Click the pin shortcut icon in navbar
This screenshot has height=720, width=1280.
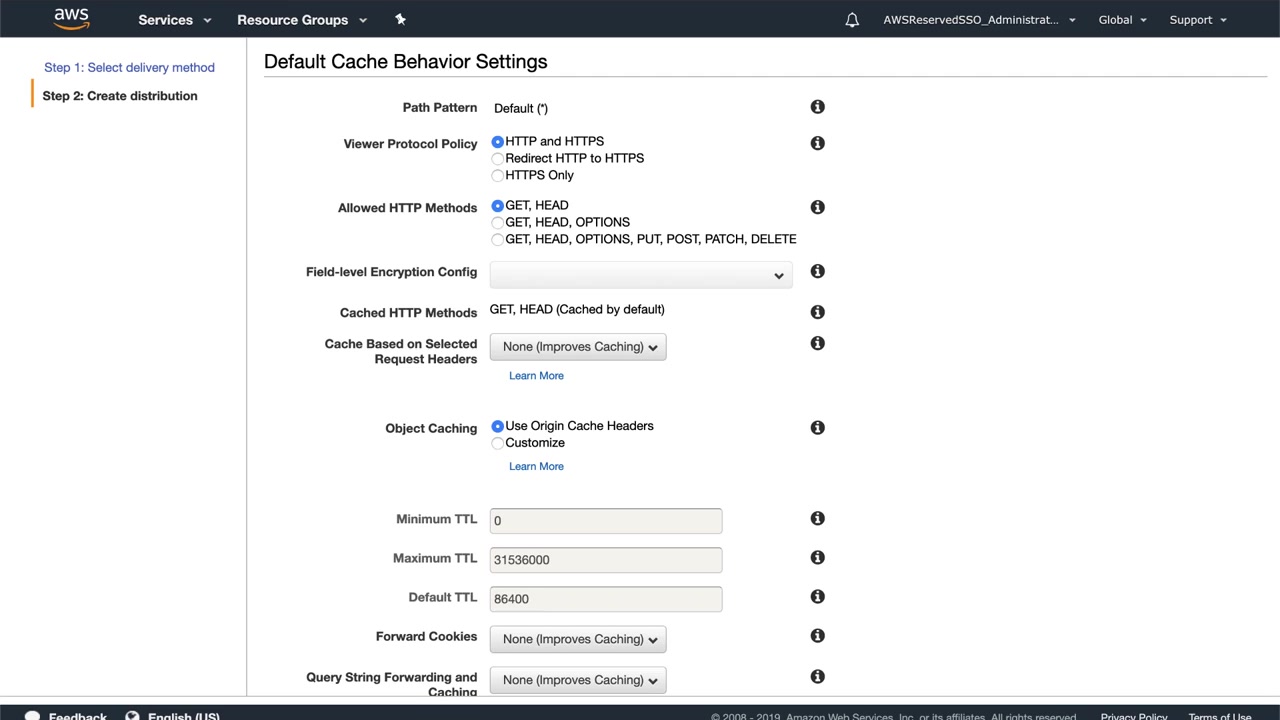[401, 19]
